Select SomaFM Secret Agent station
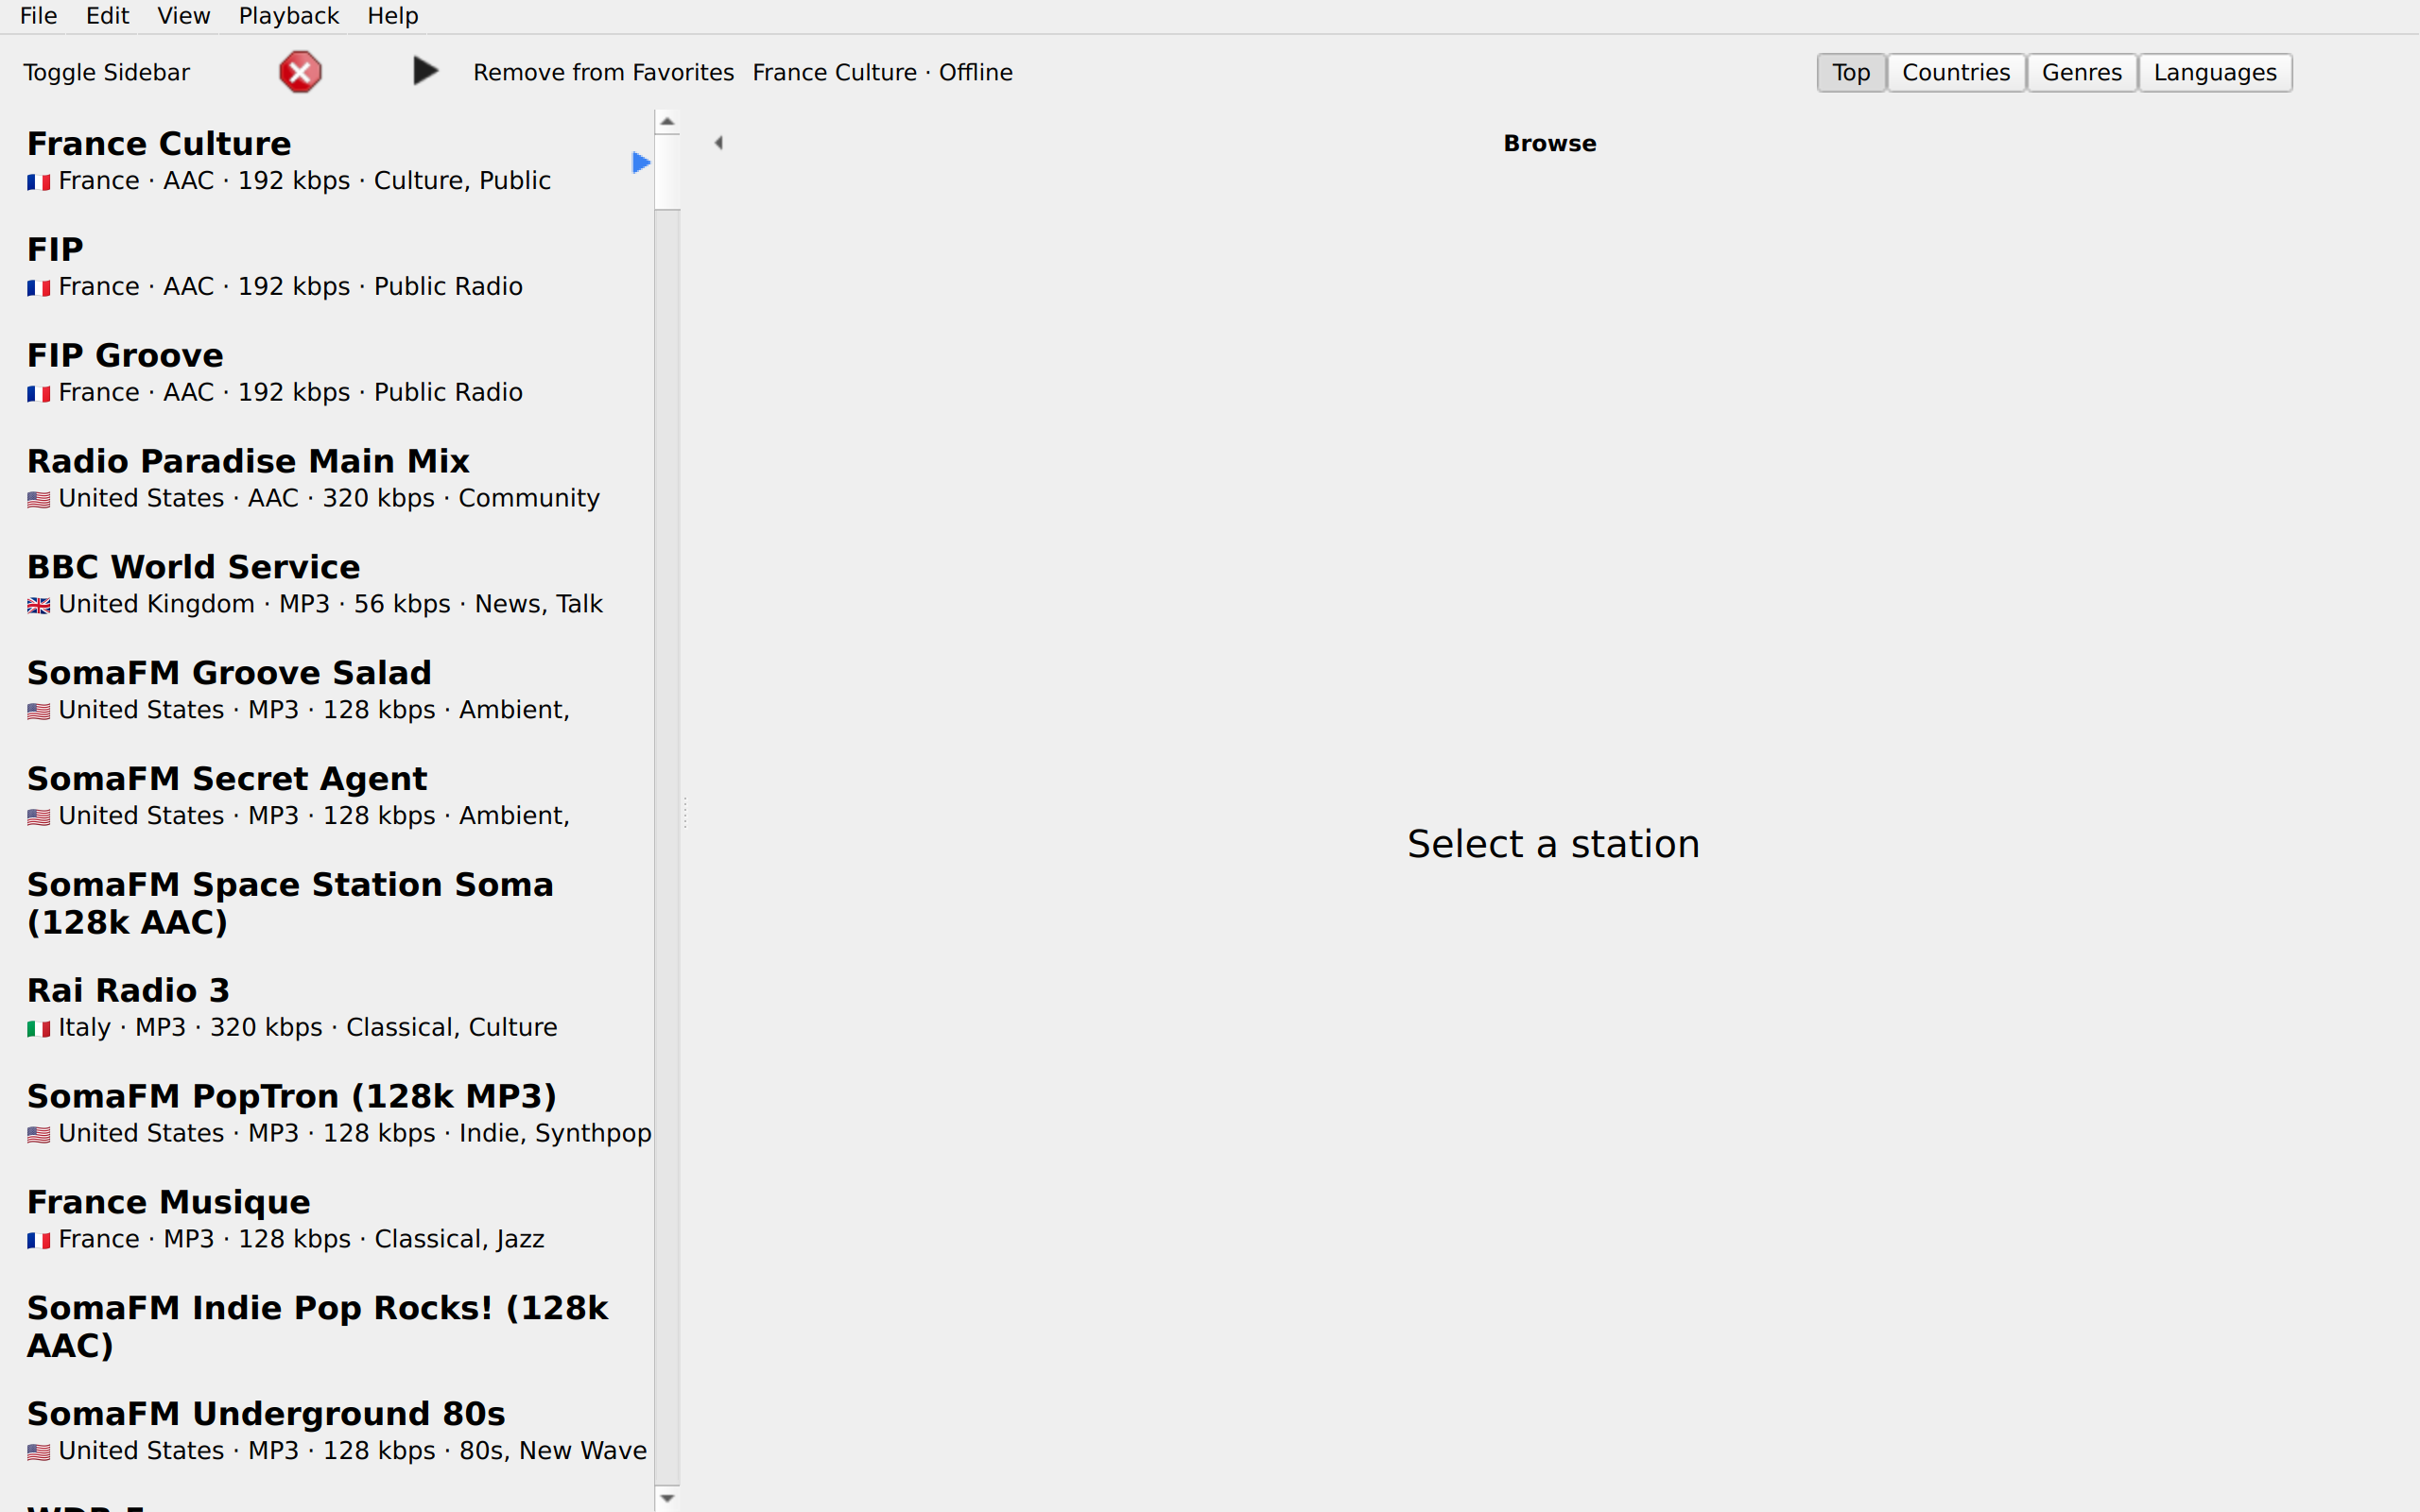 point(327,797)
